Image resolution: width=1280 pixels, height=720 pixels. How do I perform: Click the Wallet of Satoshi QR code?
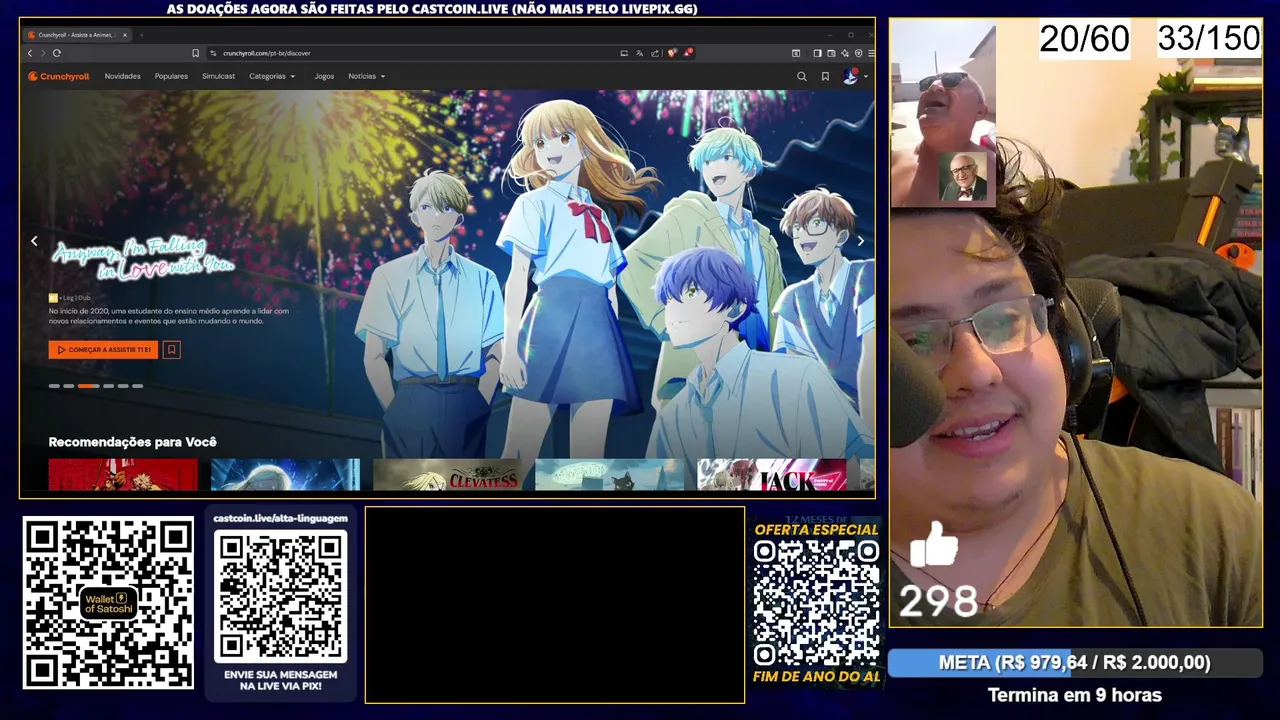(x=108, y=602)
